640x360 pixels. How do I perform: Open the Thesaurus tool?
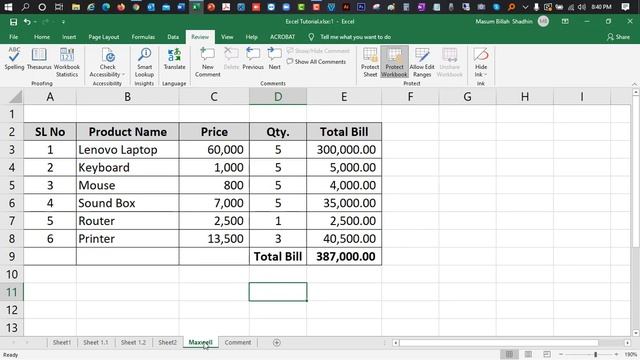(x=39, y=58)
